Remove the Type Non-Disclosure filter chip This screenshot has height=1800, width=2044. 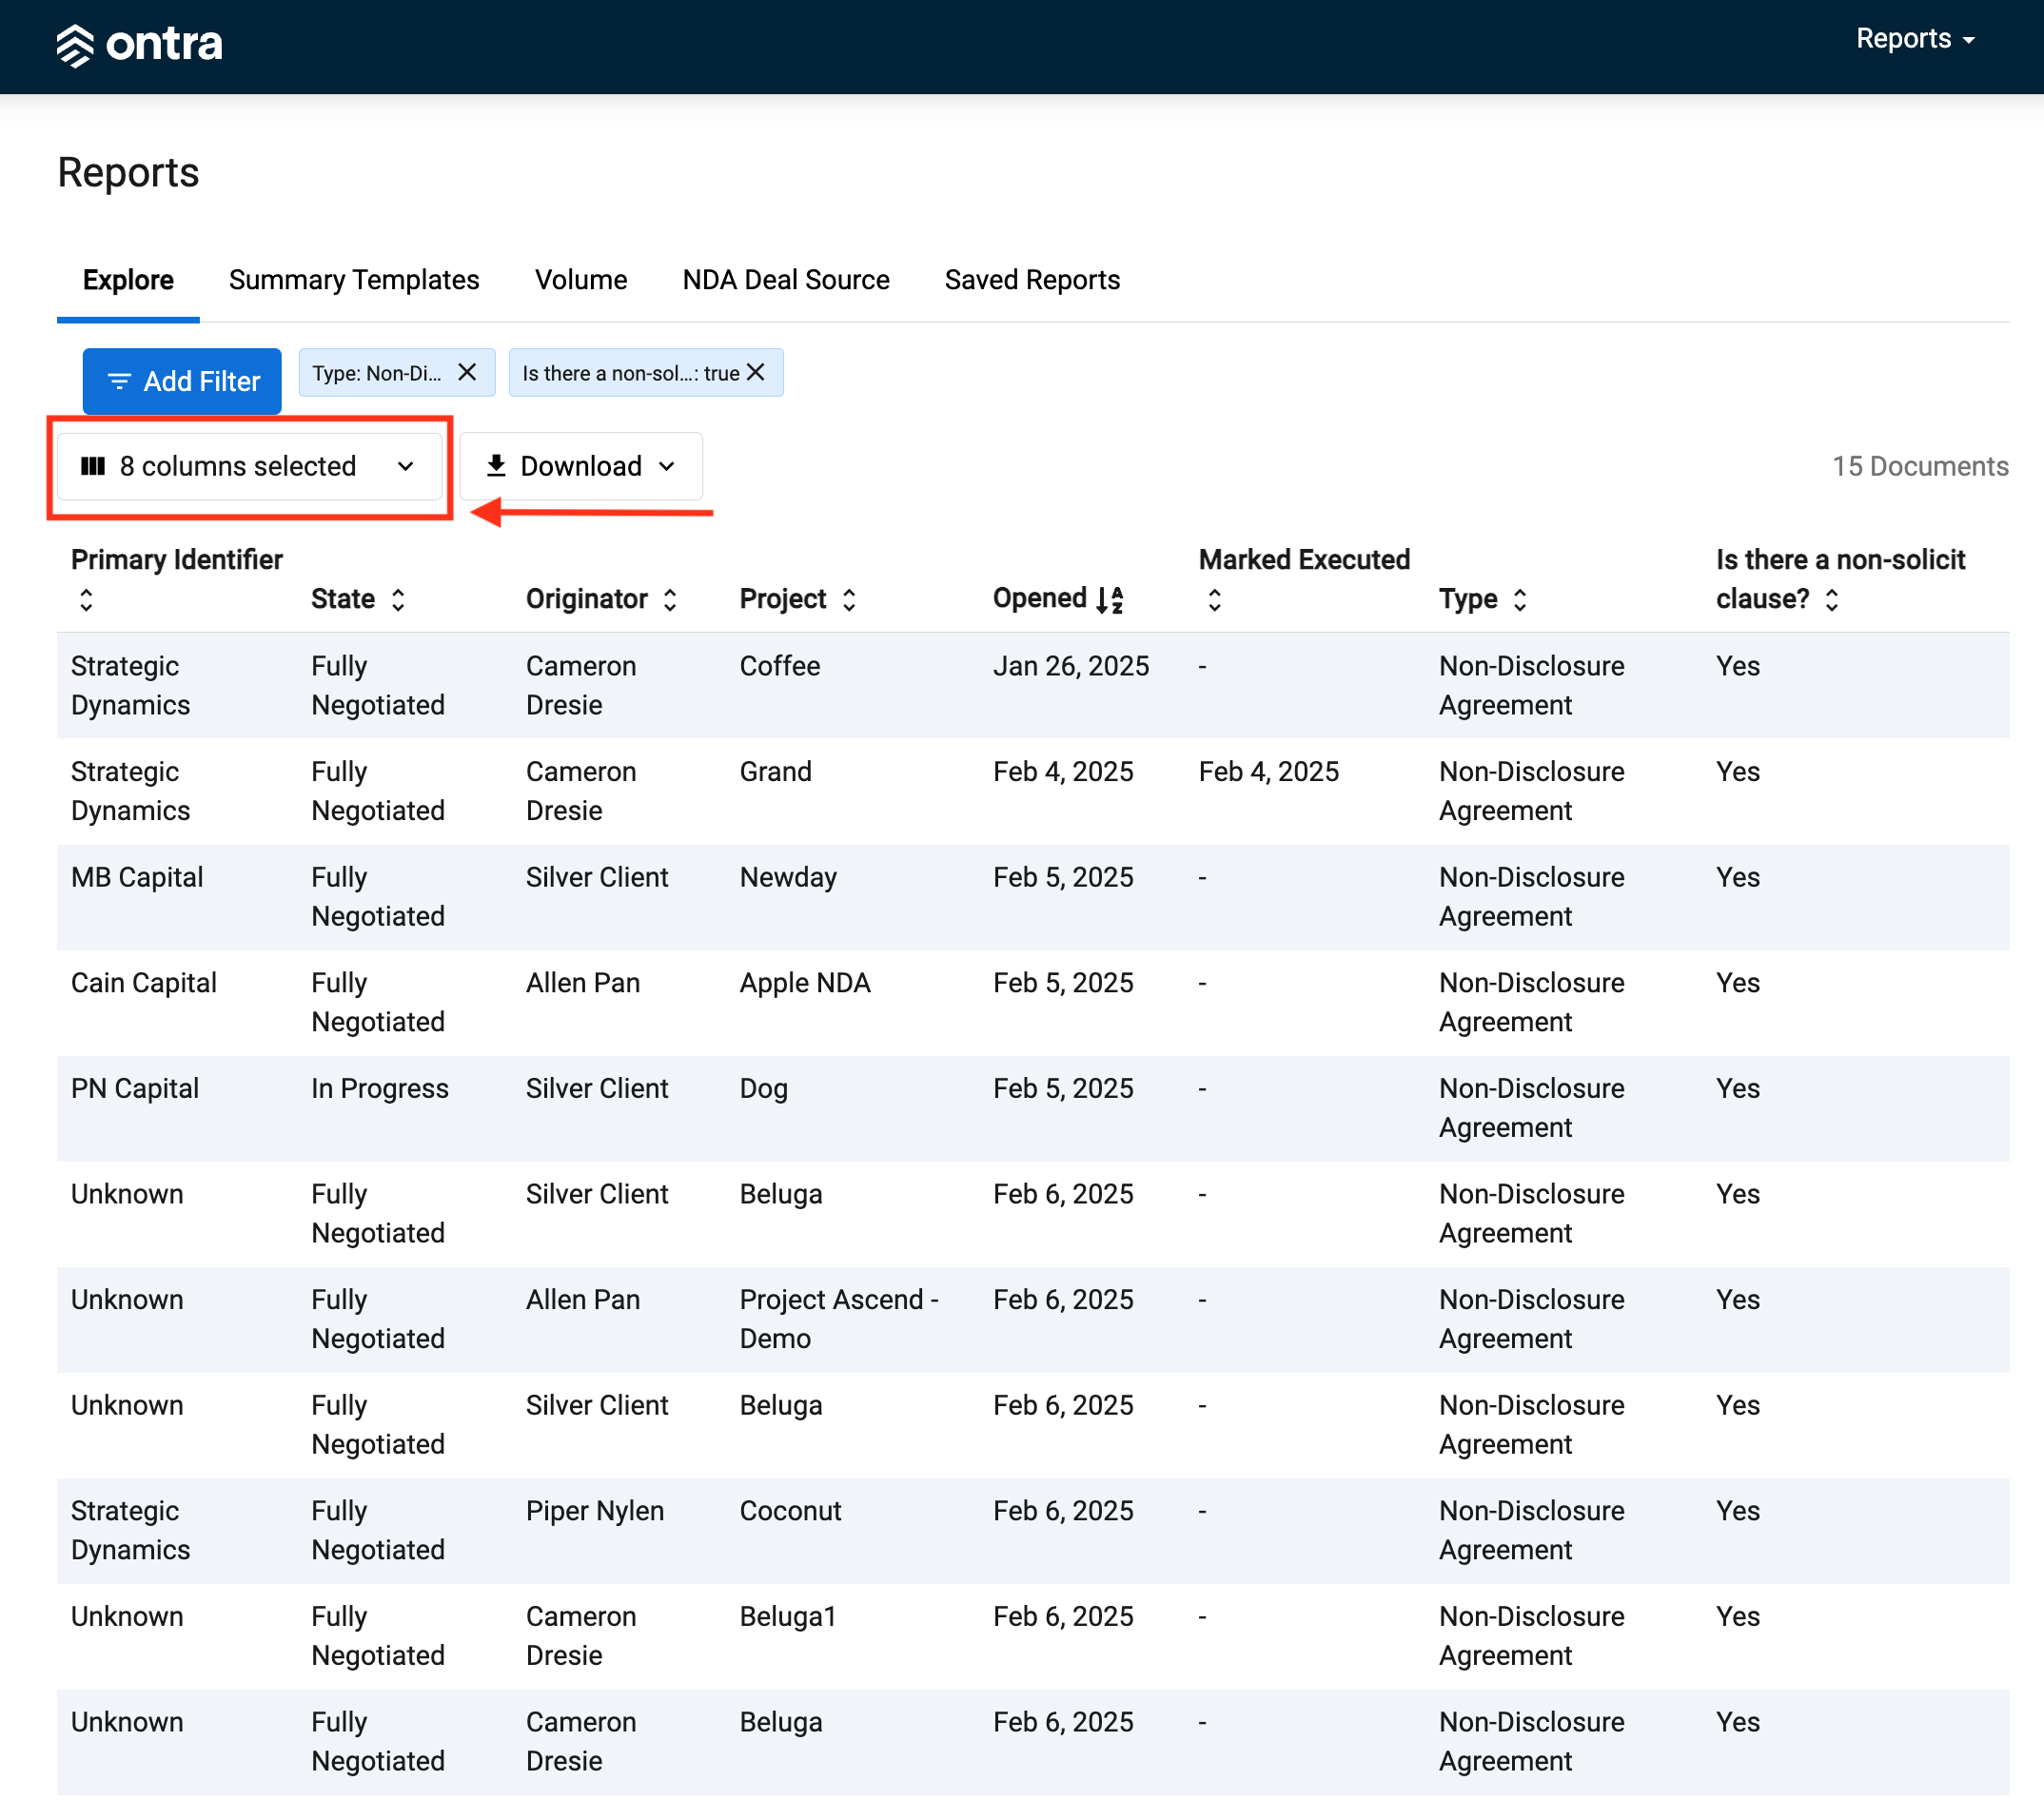tap(467, 372)
